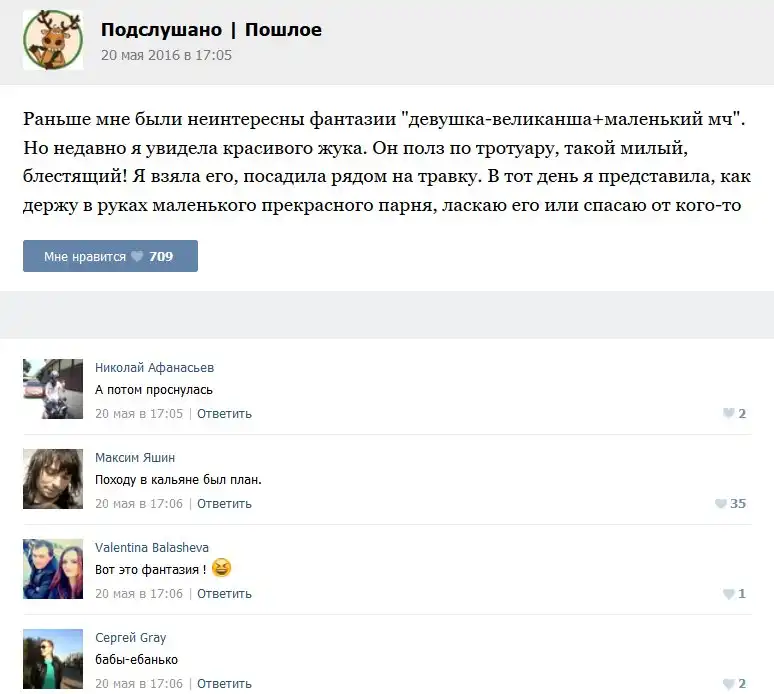Click the Подслушано group deer avatar
The image size is (774, 694).
[53, 40]
